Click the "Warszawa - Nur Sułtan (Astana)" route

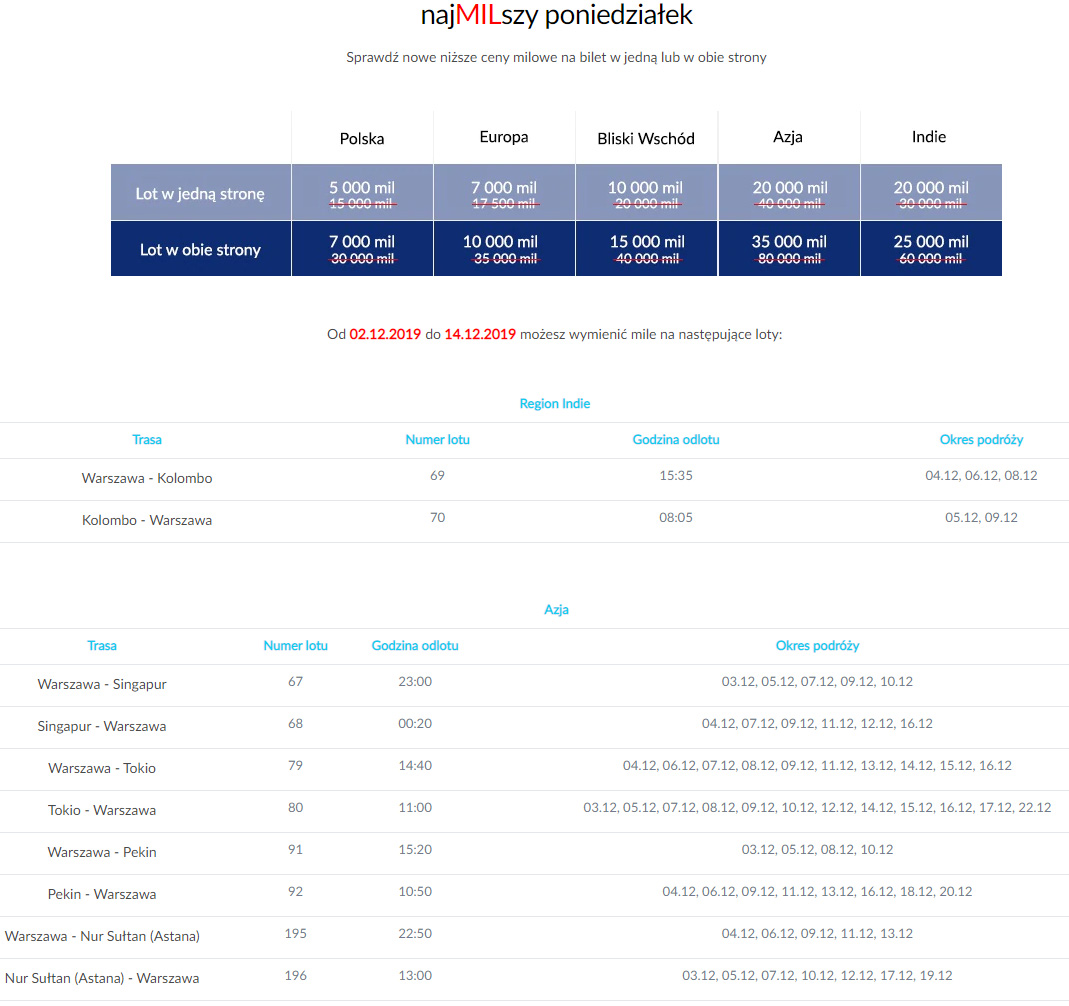pyautogui.click(x=102, y=936)
